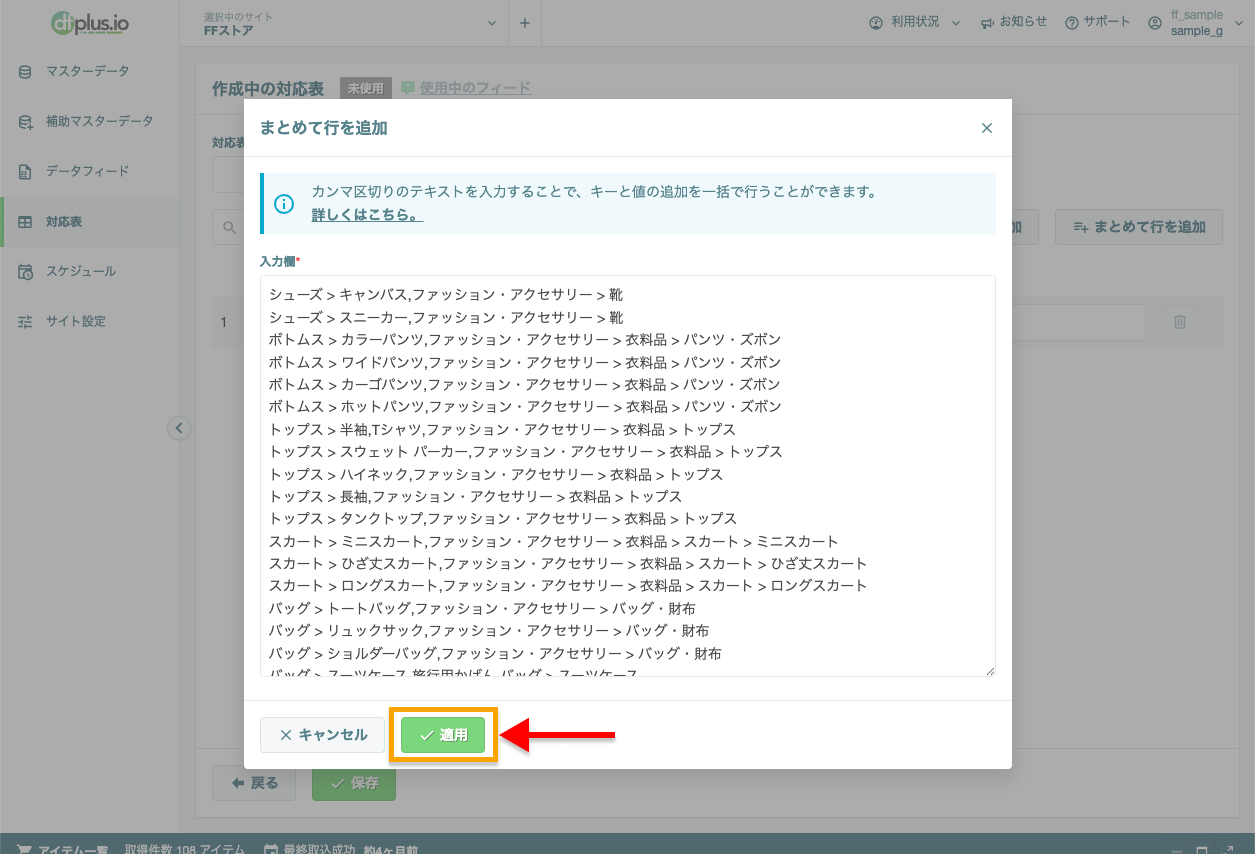
Task: Click the 適用 button
Action: [x=443, y=735]
